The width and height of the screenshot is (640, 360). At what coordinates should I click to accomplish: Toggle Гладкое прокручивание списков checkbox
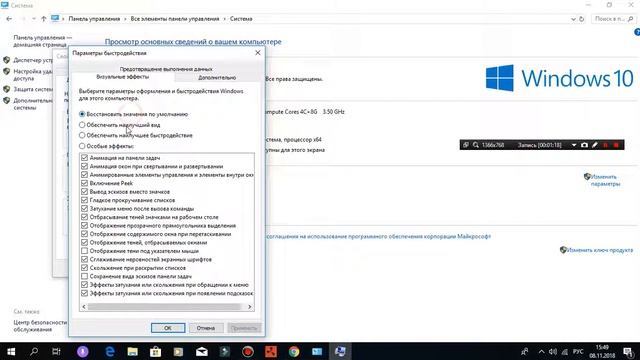[84, 200]
